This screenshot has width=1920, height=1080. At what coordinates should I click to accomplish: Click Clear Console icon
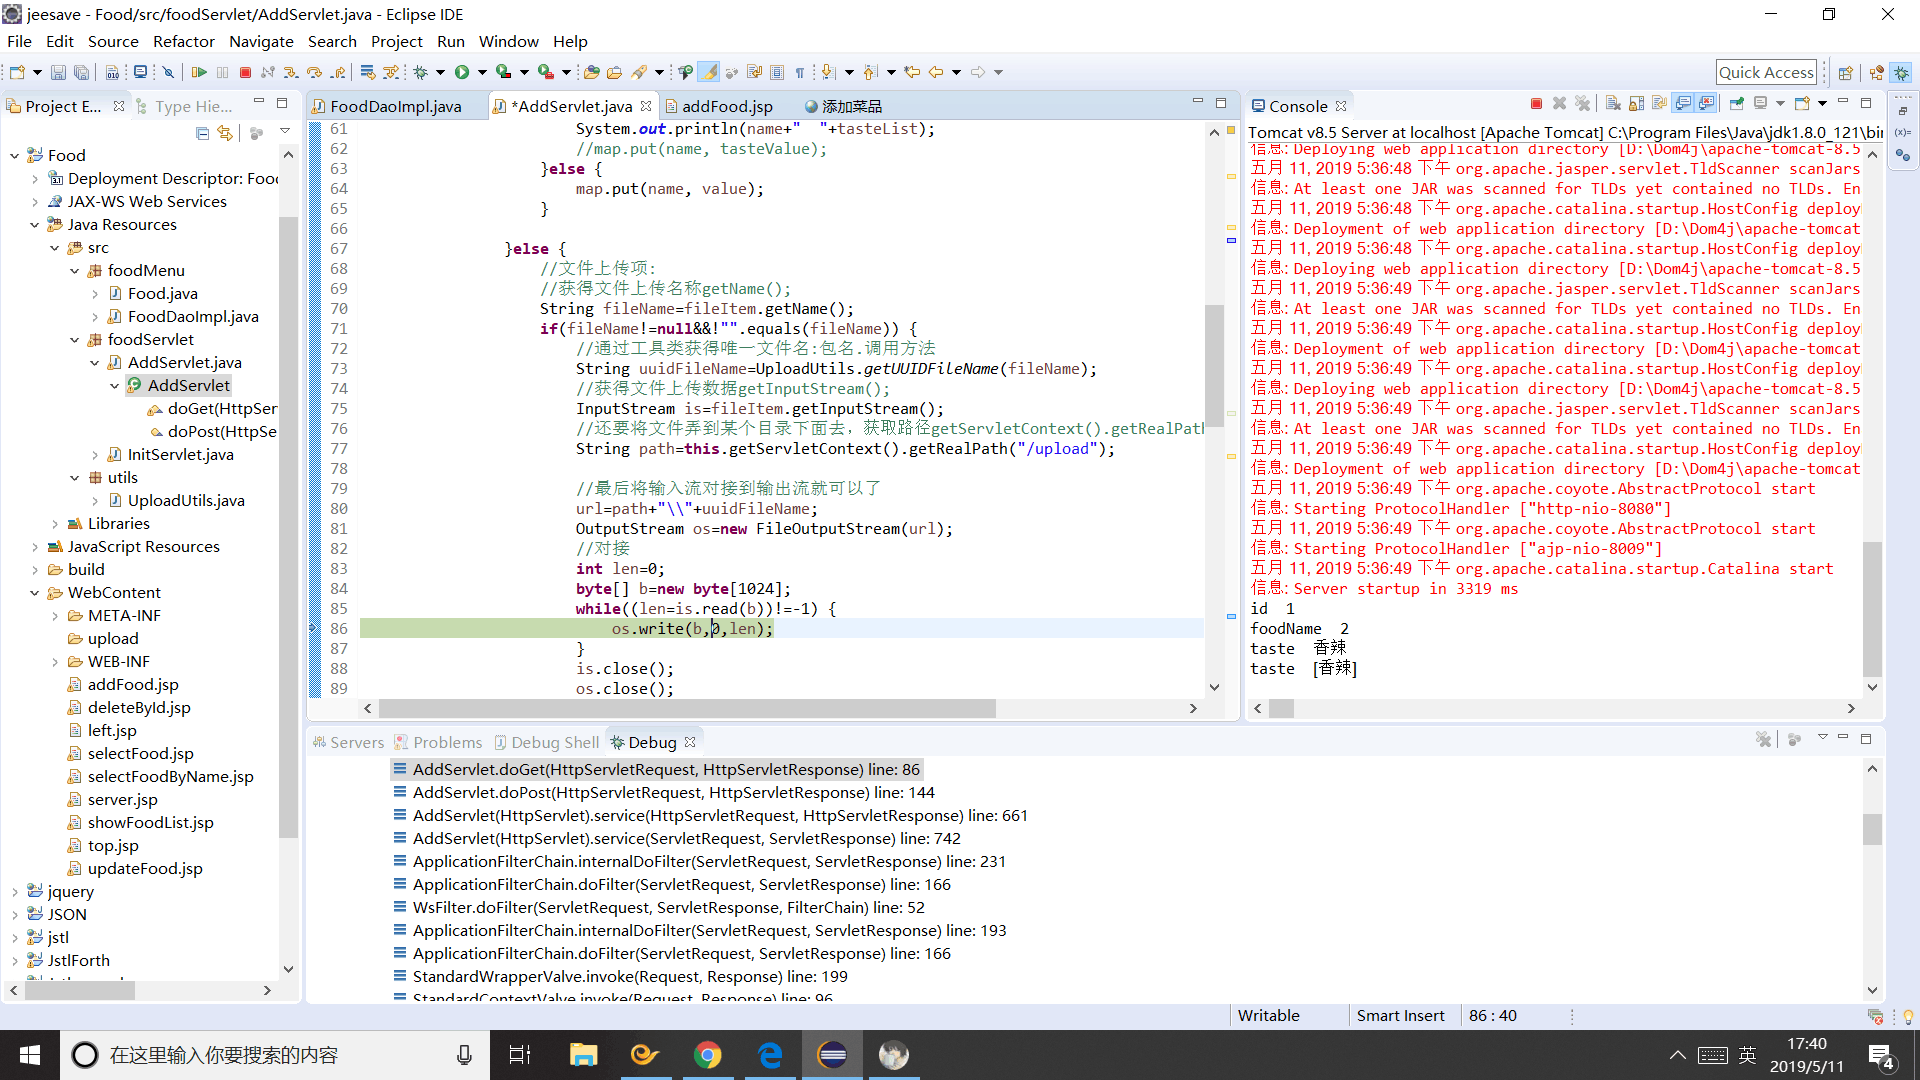coord(1613,104)
